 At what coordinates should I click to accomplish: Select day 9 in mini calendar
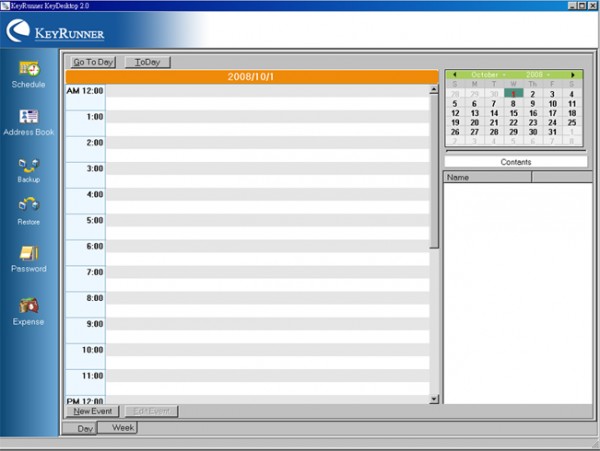[x=533, y=104]
